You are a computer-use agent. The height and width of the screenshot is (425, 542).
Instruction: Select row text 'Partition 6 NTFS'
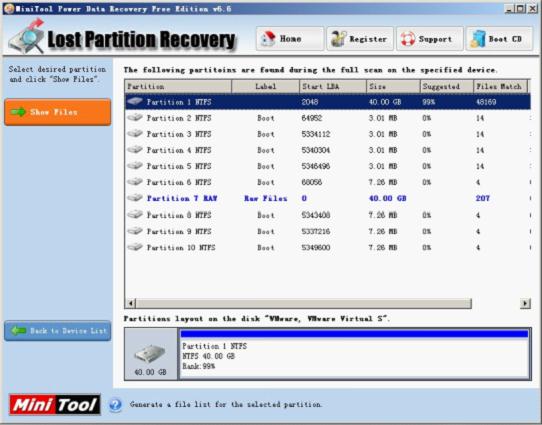(179, 182)
